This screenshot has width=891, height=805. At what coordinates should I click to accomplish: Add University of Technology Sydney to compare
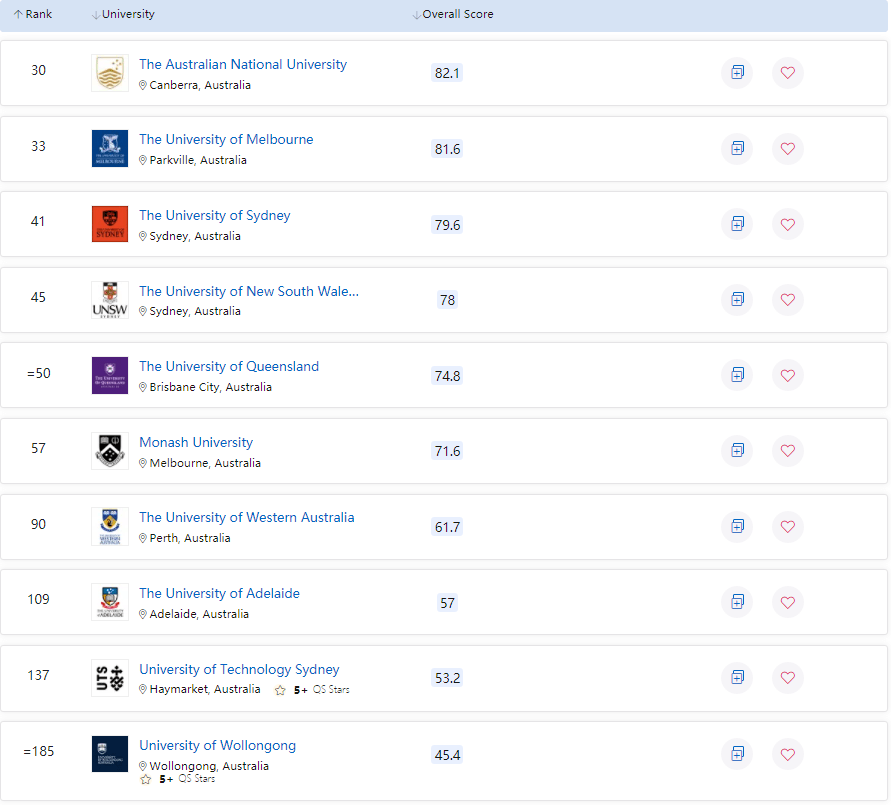click(x=737, y=678)
